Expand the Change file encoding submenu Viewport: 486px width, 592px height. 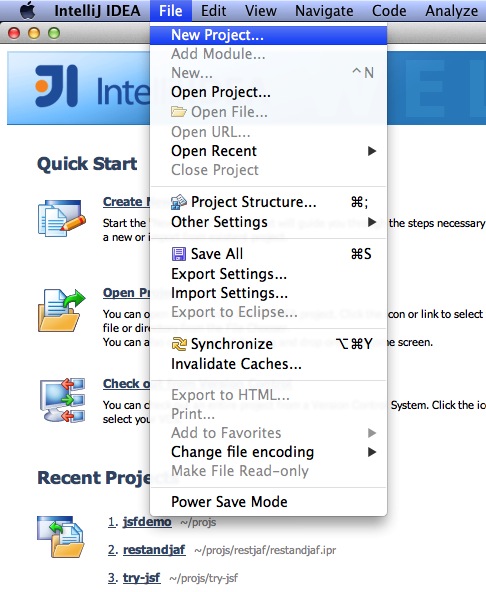point(268,452)
